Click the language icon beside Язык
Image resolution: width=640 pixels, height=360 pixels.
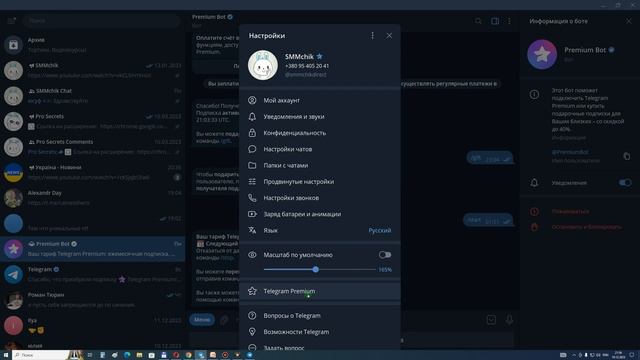click(x=252, y=230)
